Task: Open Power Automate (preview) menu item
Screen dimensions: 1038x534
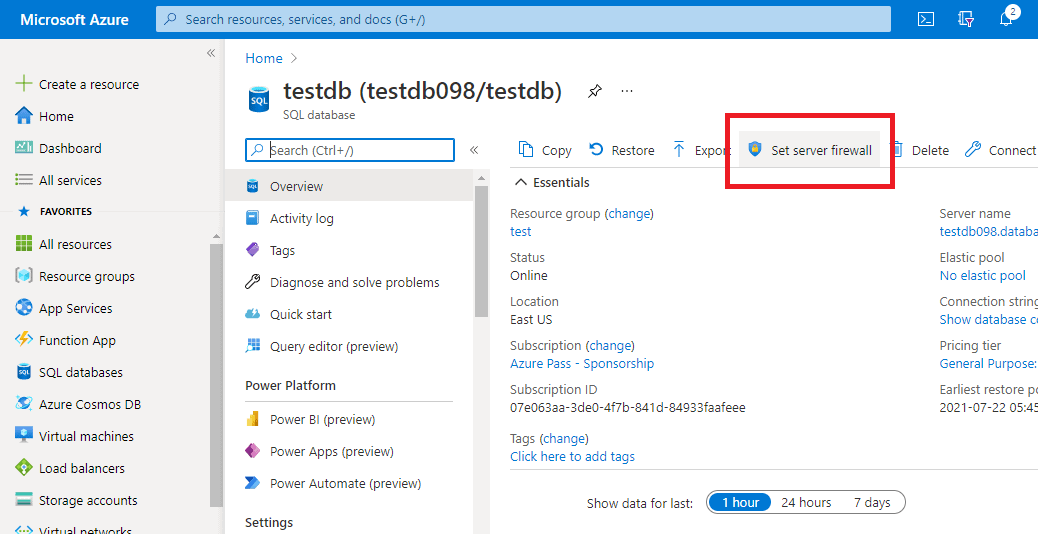Action: tap(348, 483)
